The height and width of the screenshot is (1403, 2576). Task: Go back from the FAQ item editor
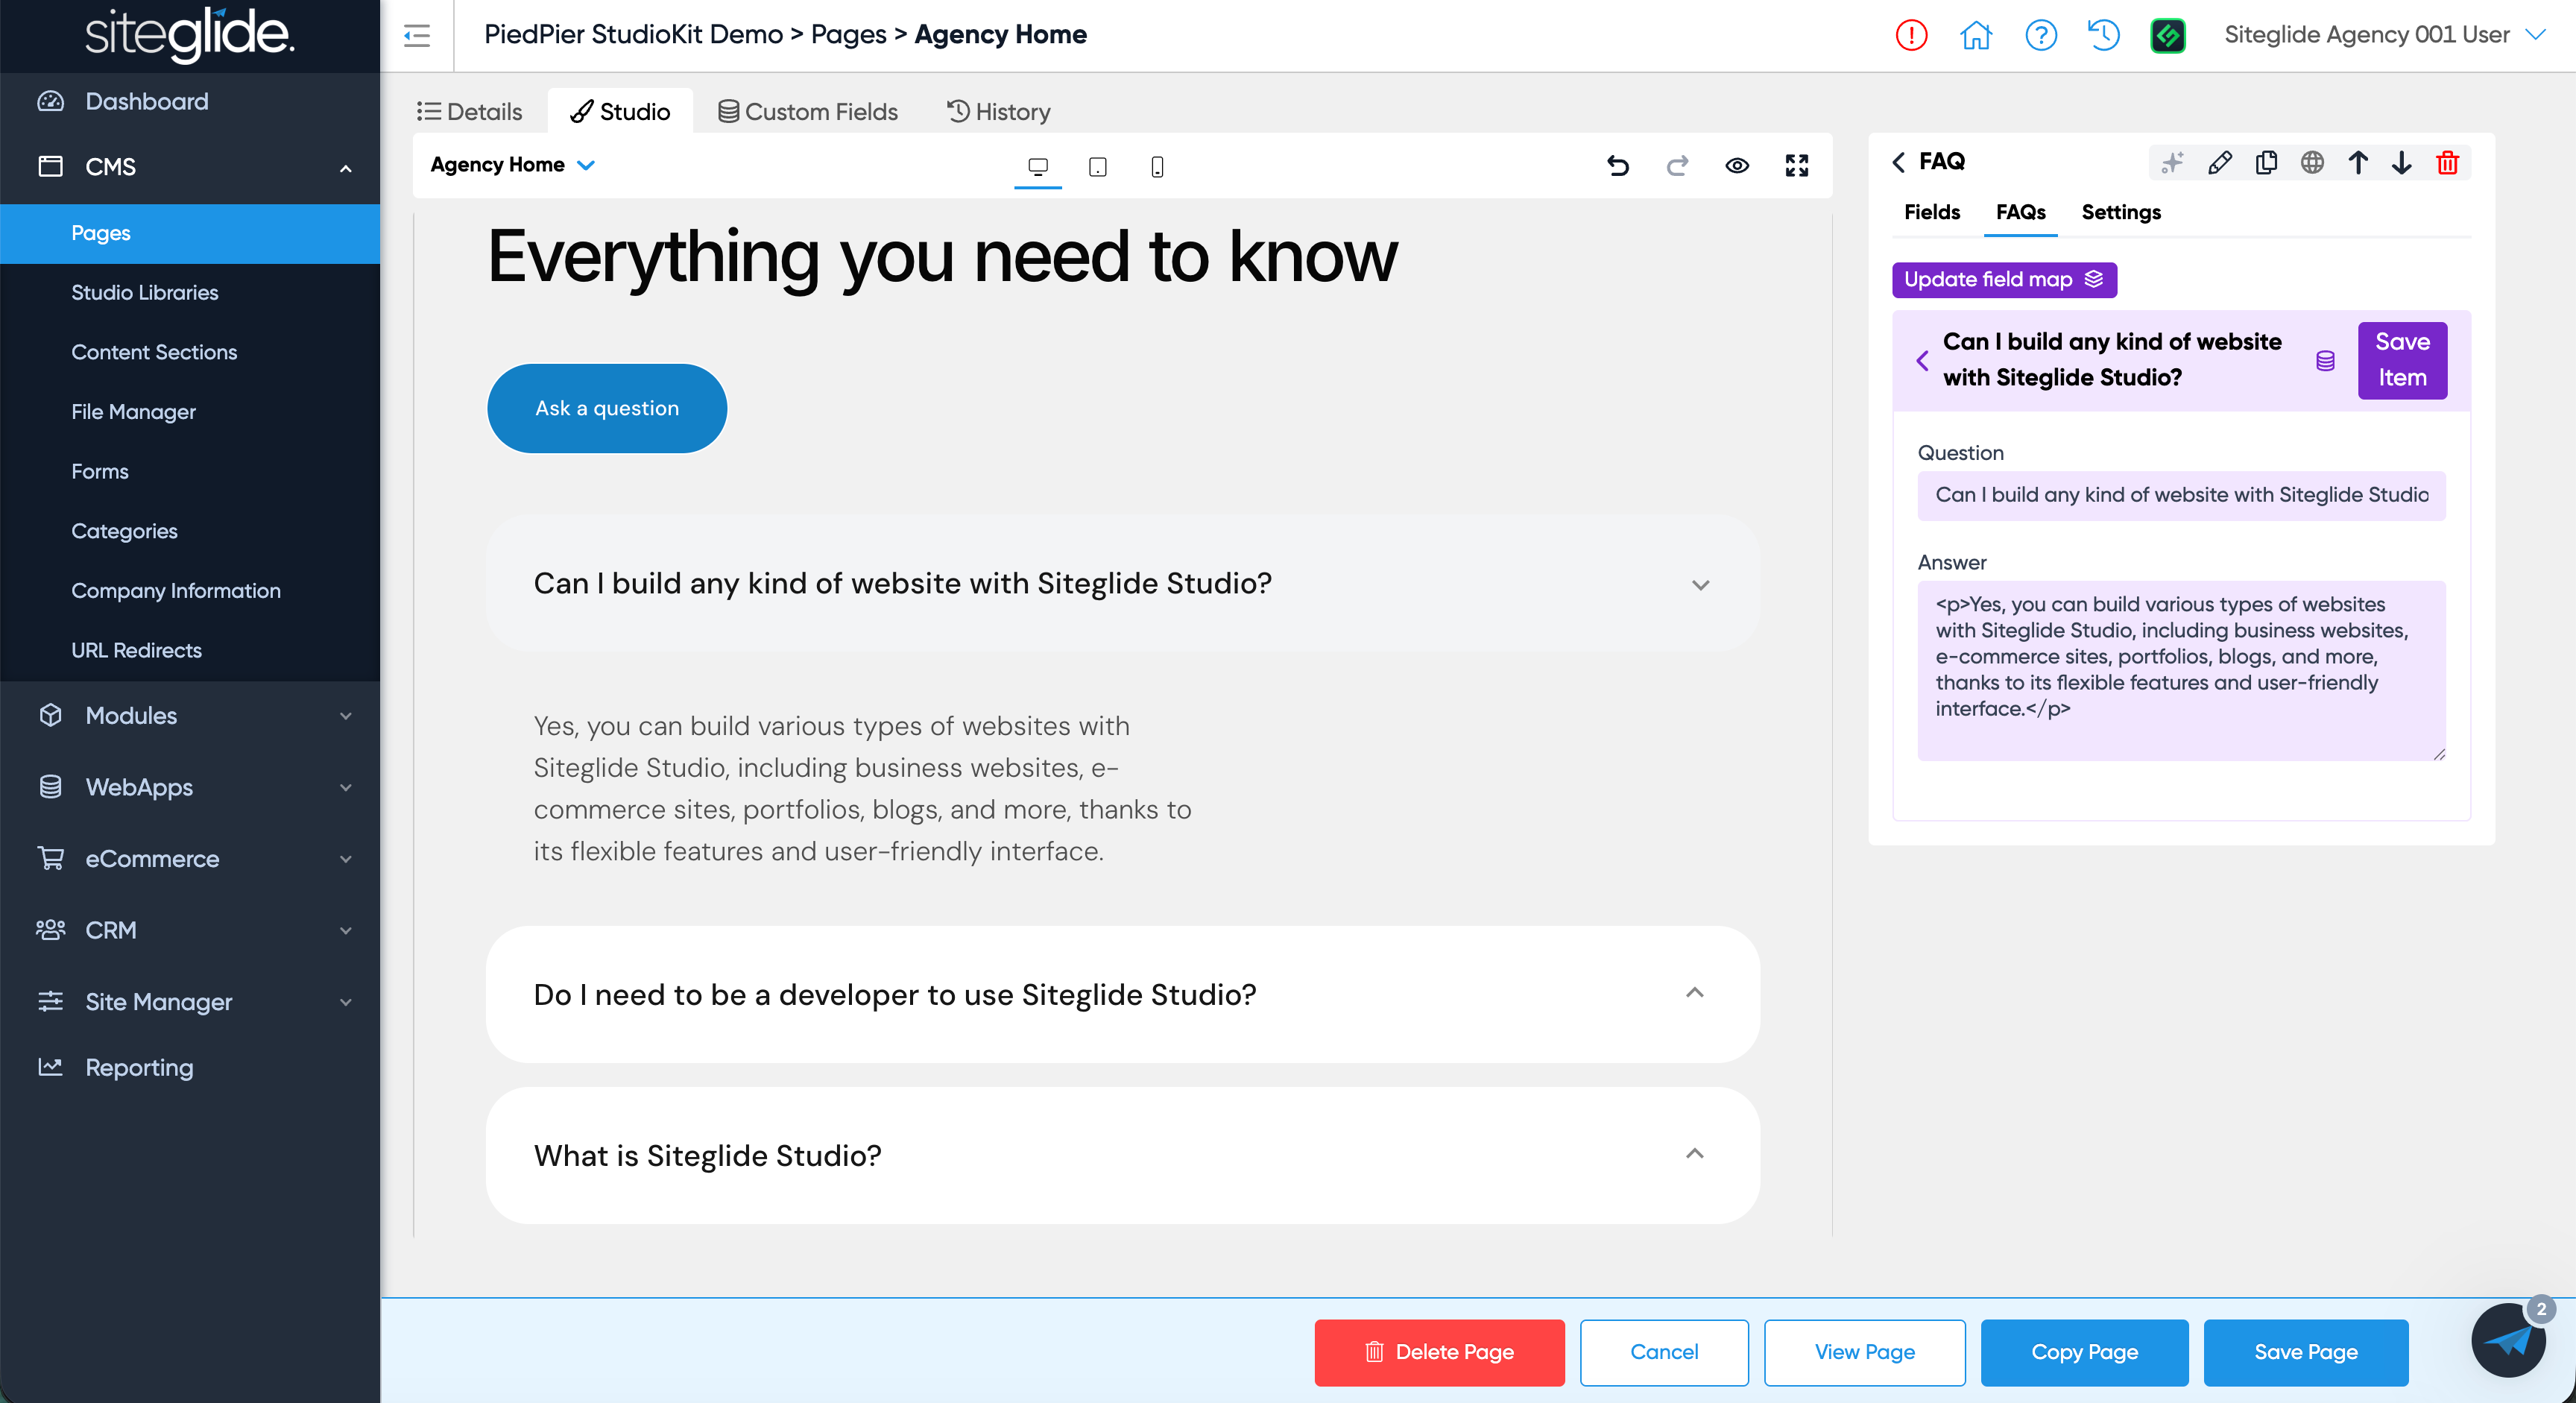(x=1922, y=361)
